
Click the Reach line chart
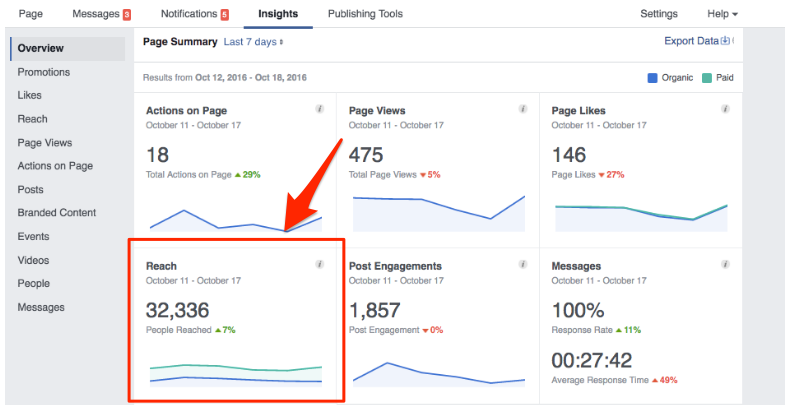tap(236, 374)
